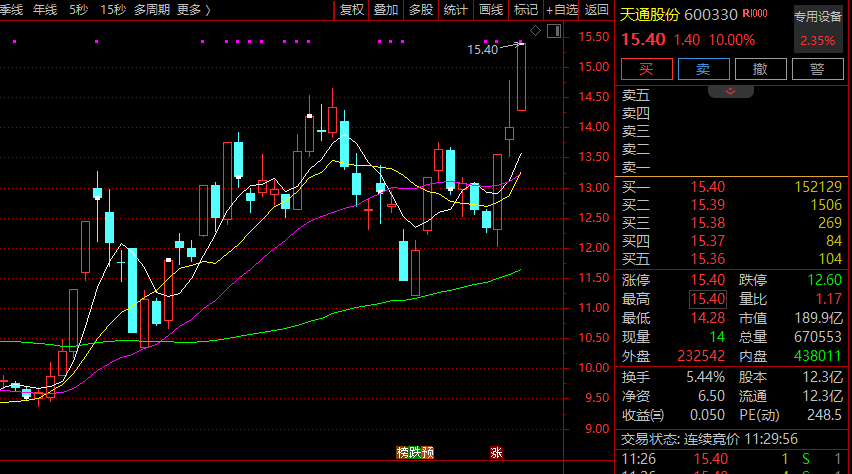This screenshot has height=474, width=852.
Task: Click the red 涨 marker on the timeline
Action: [x=495, y=453]
